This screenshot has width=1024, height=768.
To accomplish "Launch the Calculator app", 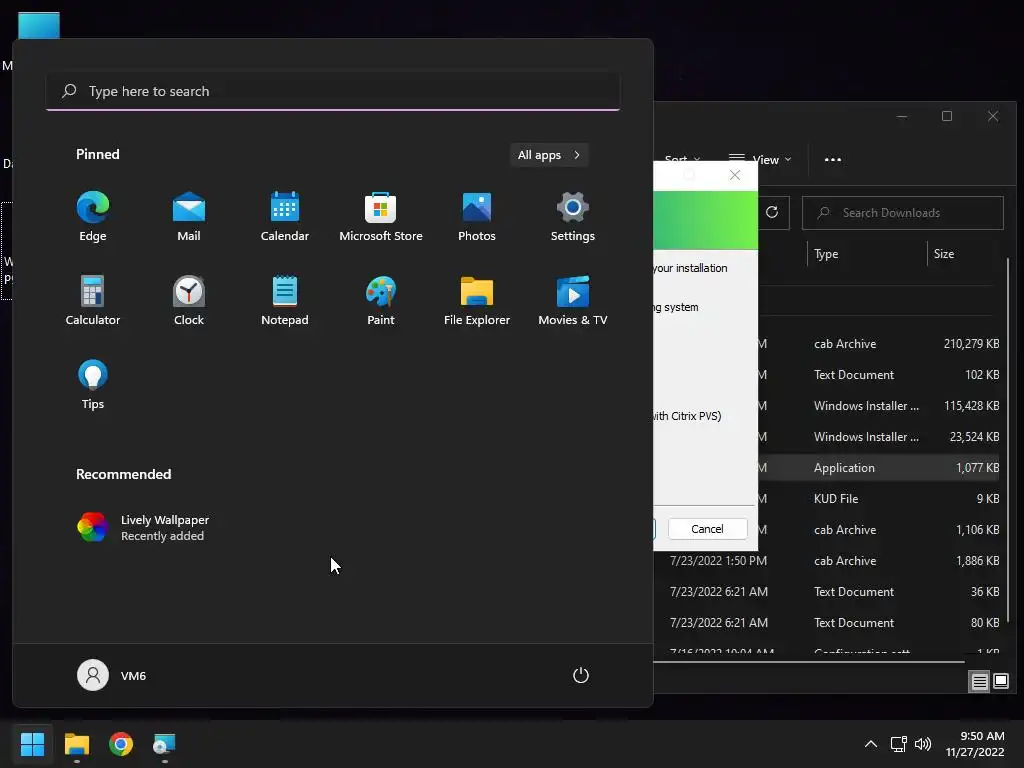I will (x=93, y=300).
